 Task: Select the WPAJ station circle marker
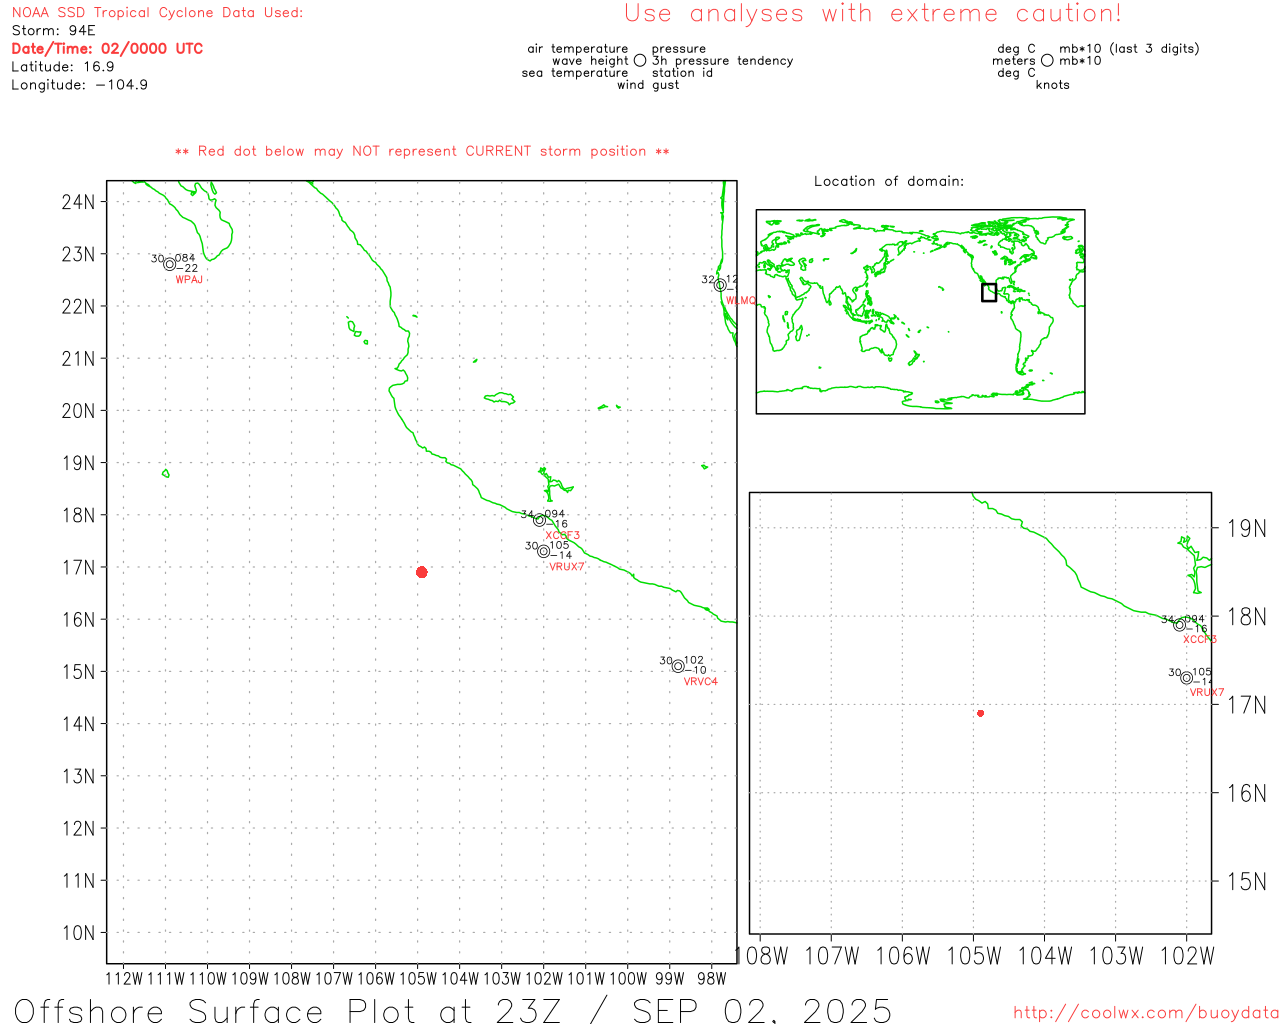[x=170, y=264]
